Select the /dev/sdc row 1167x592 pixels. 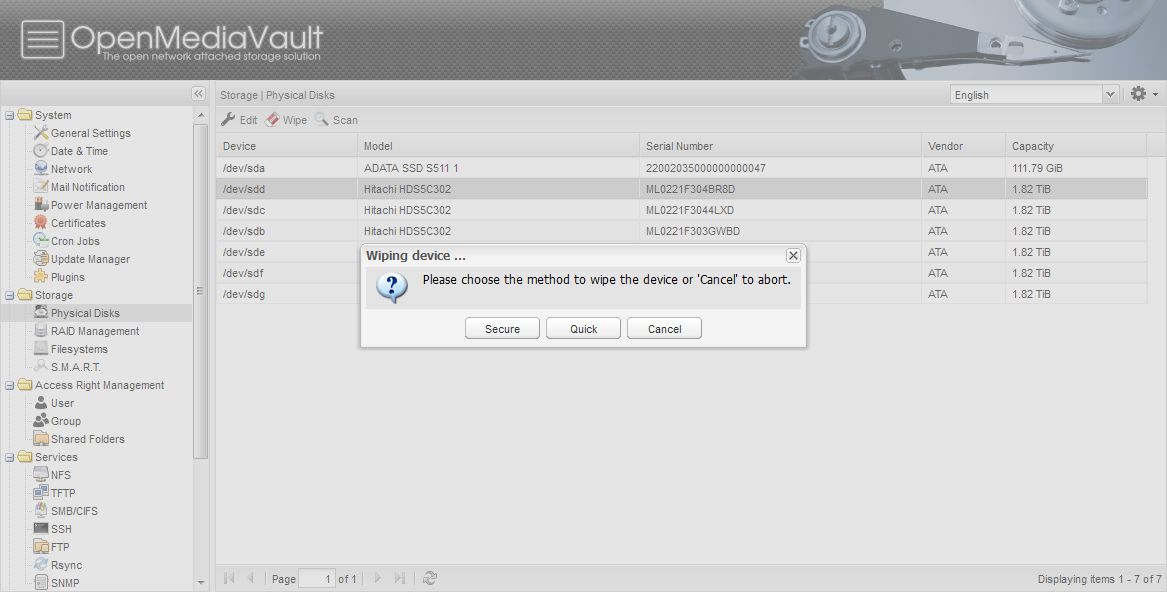pyautogui.click(x=681, y=210)
